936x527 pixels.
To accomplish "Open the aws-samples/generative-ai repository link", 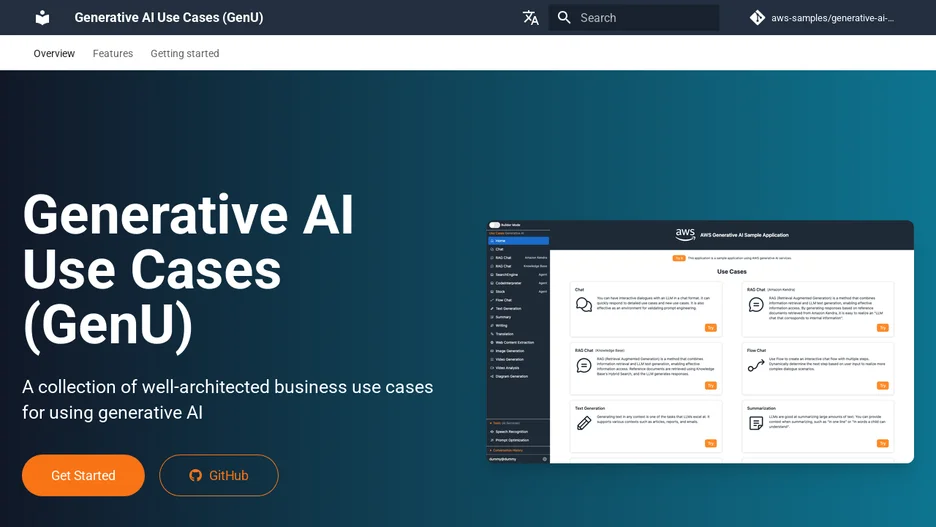I will (x=822, y=17).
